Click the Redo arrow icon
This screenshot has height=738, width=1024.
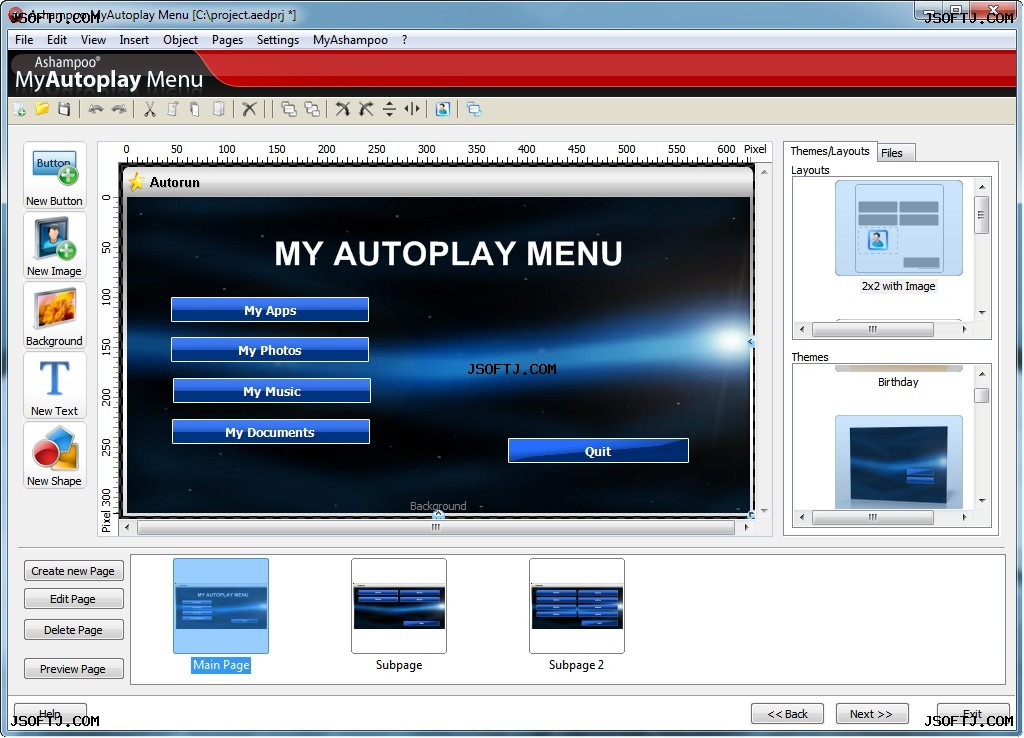pos(119,109)
